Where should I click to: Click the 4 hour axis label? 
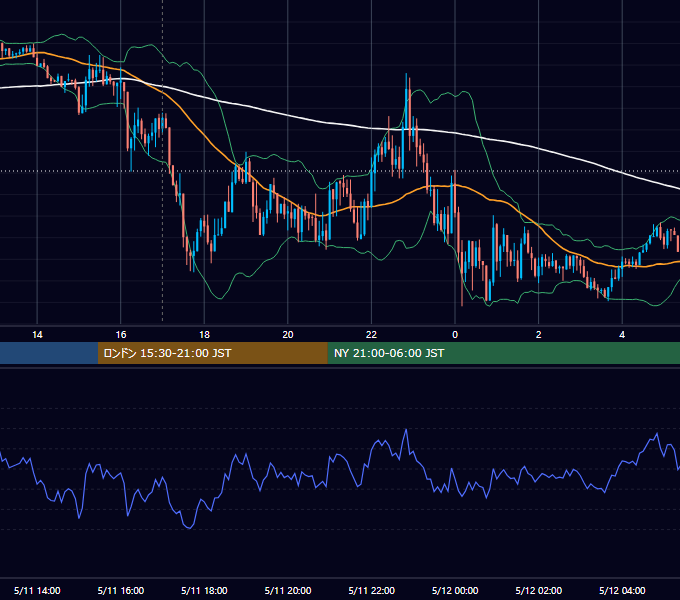click(x=622, y=335)
